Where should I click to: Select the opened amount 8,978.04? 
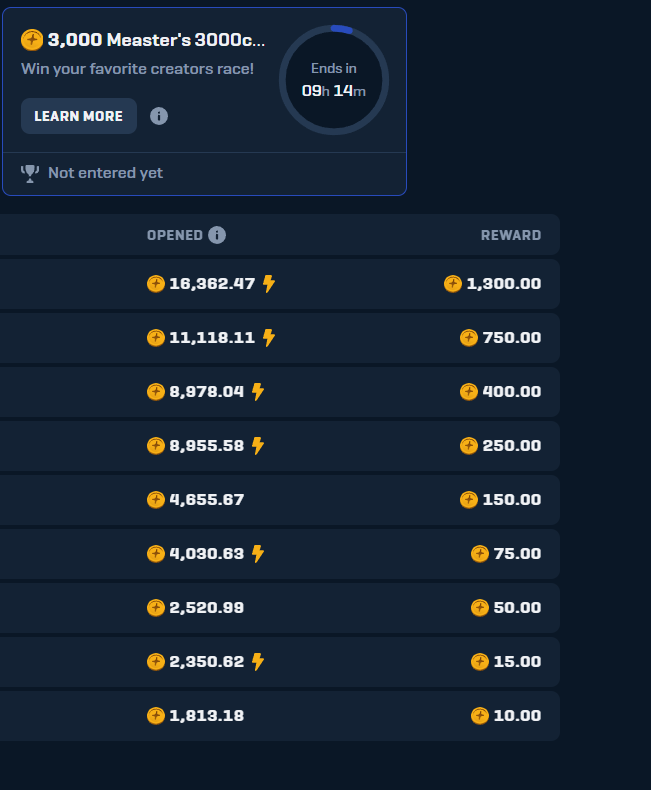point(207,391)
